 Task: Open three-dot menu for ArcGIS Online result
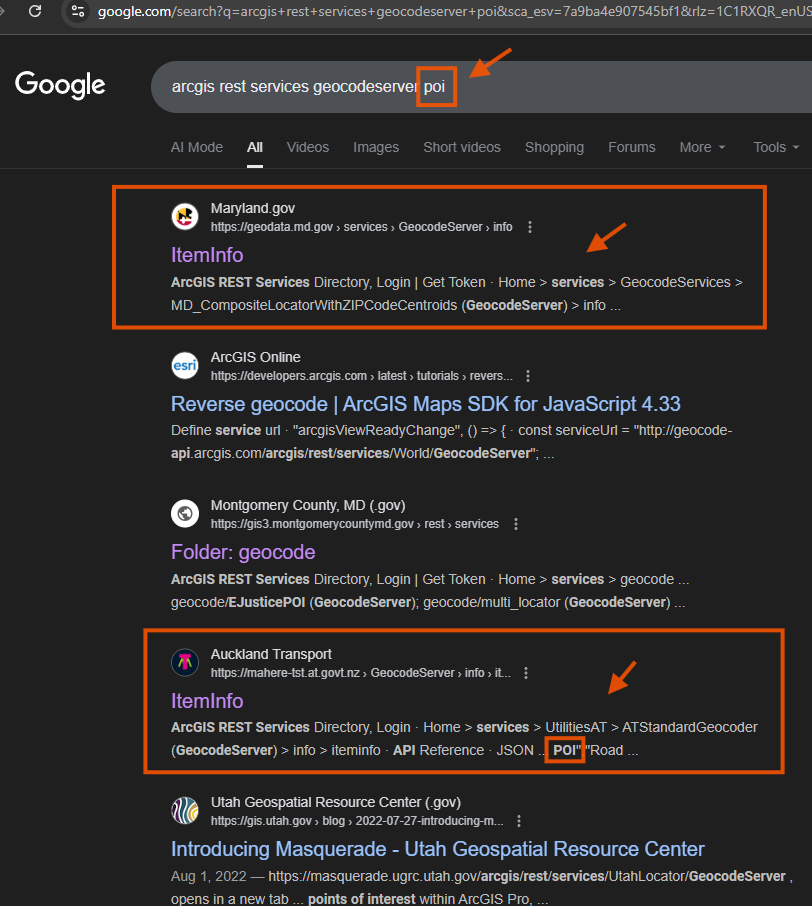click(528, 376)
